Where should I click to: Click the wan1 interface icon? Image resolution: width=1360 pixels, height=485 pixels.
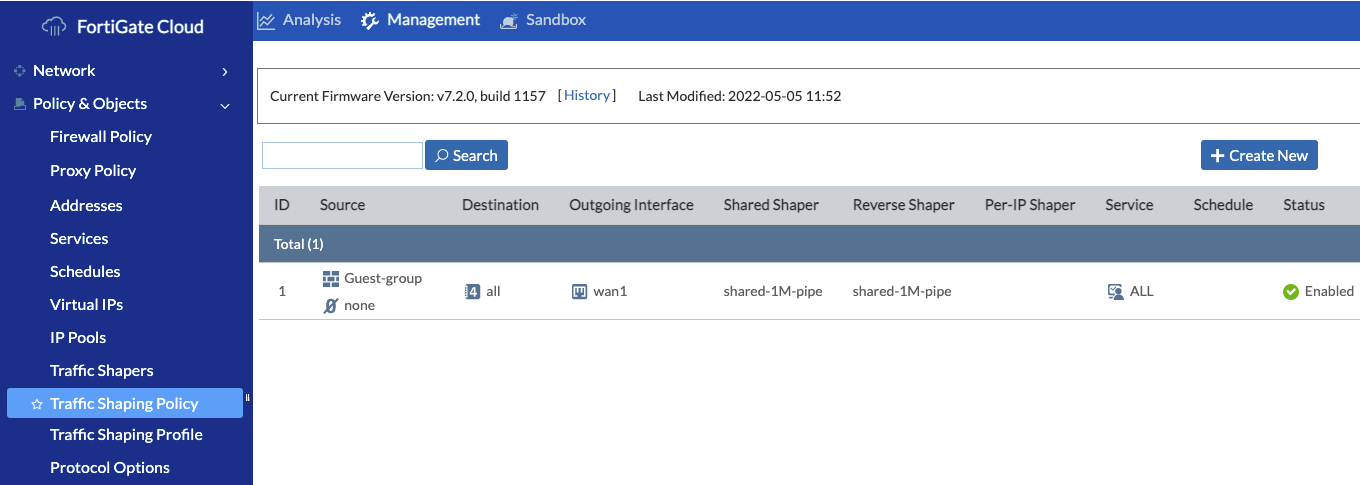pyautogui.click(x=579, y=292)
